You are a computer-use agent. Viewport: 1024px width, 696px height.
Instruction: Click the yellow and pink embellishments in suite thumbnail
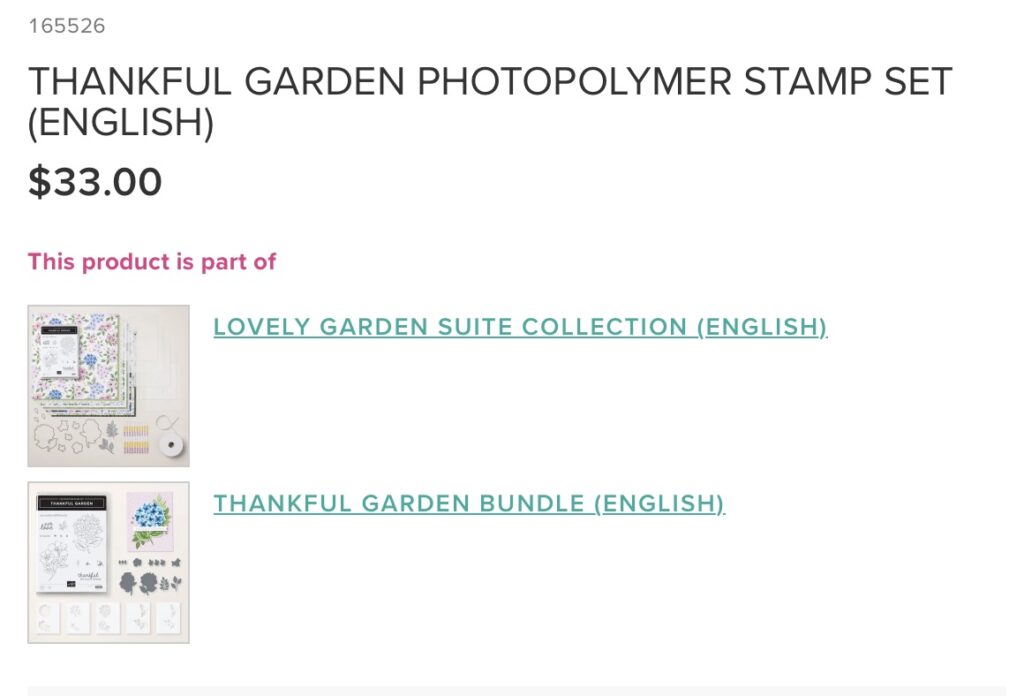136,439
